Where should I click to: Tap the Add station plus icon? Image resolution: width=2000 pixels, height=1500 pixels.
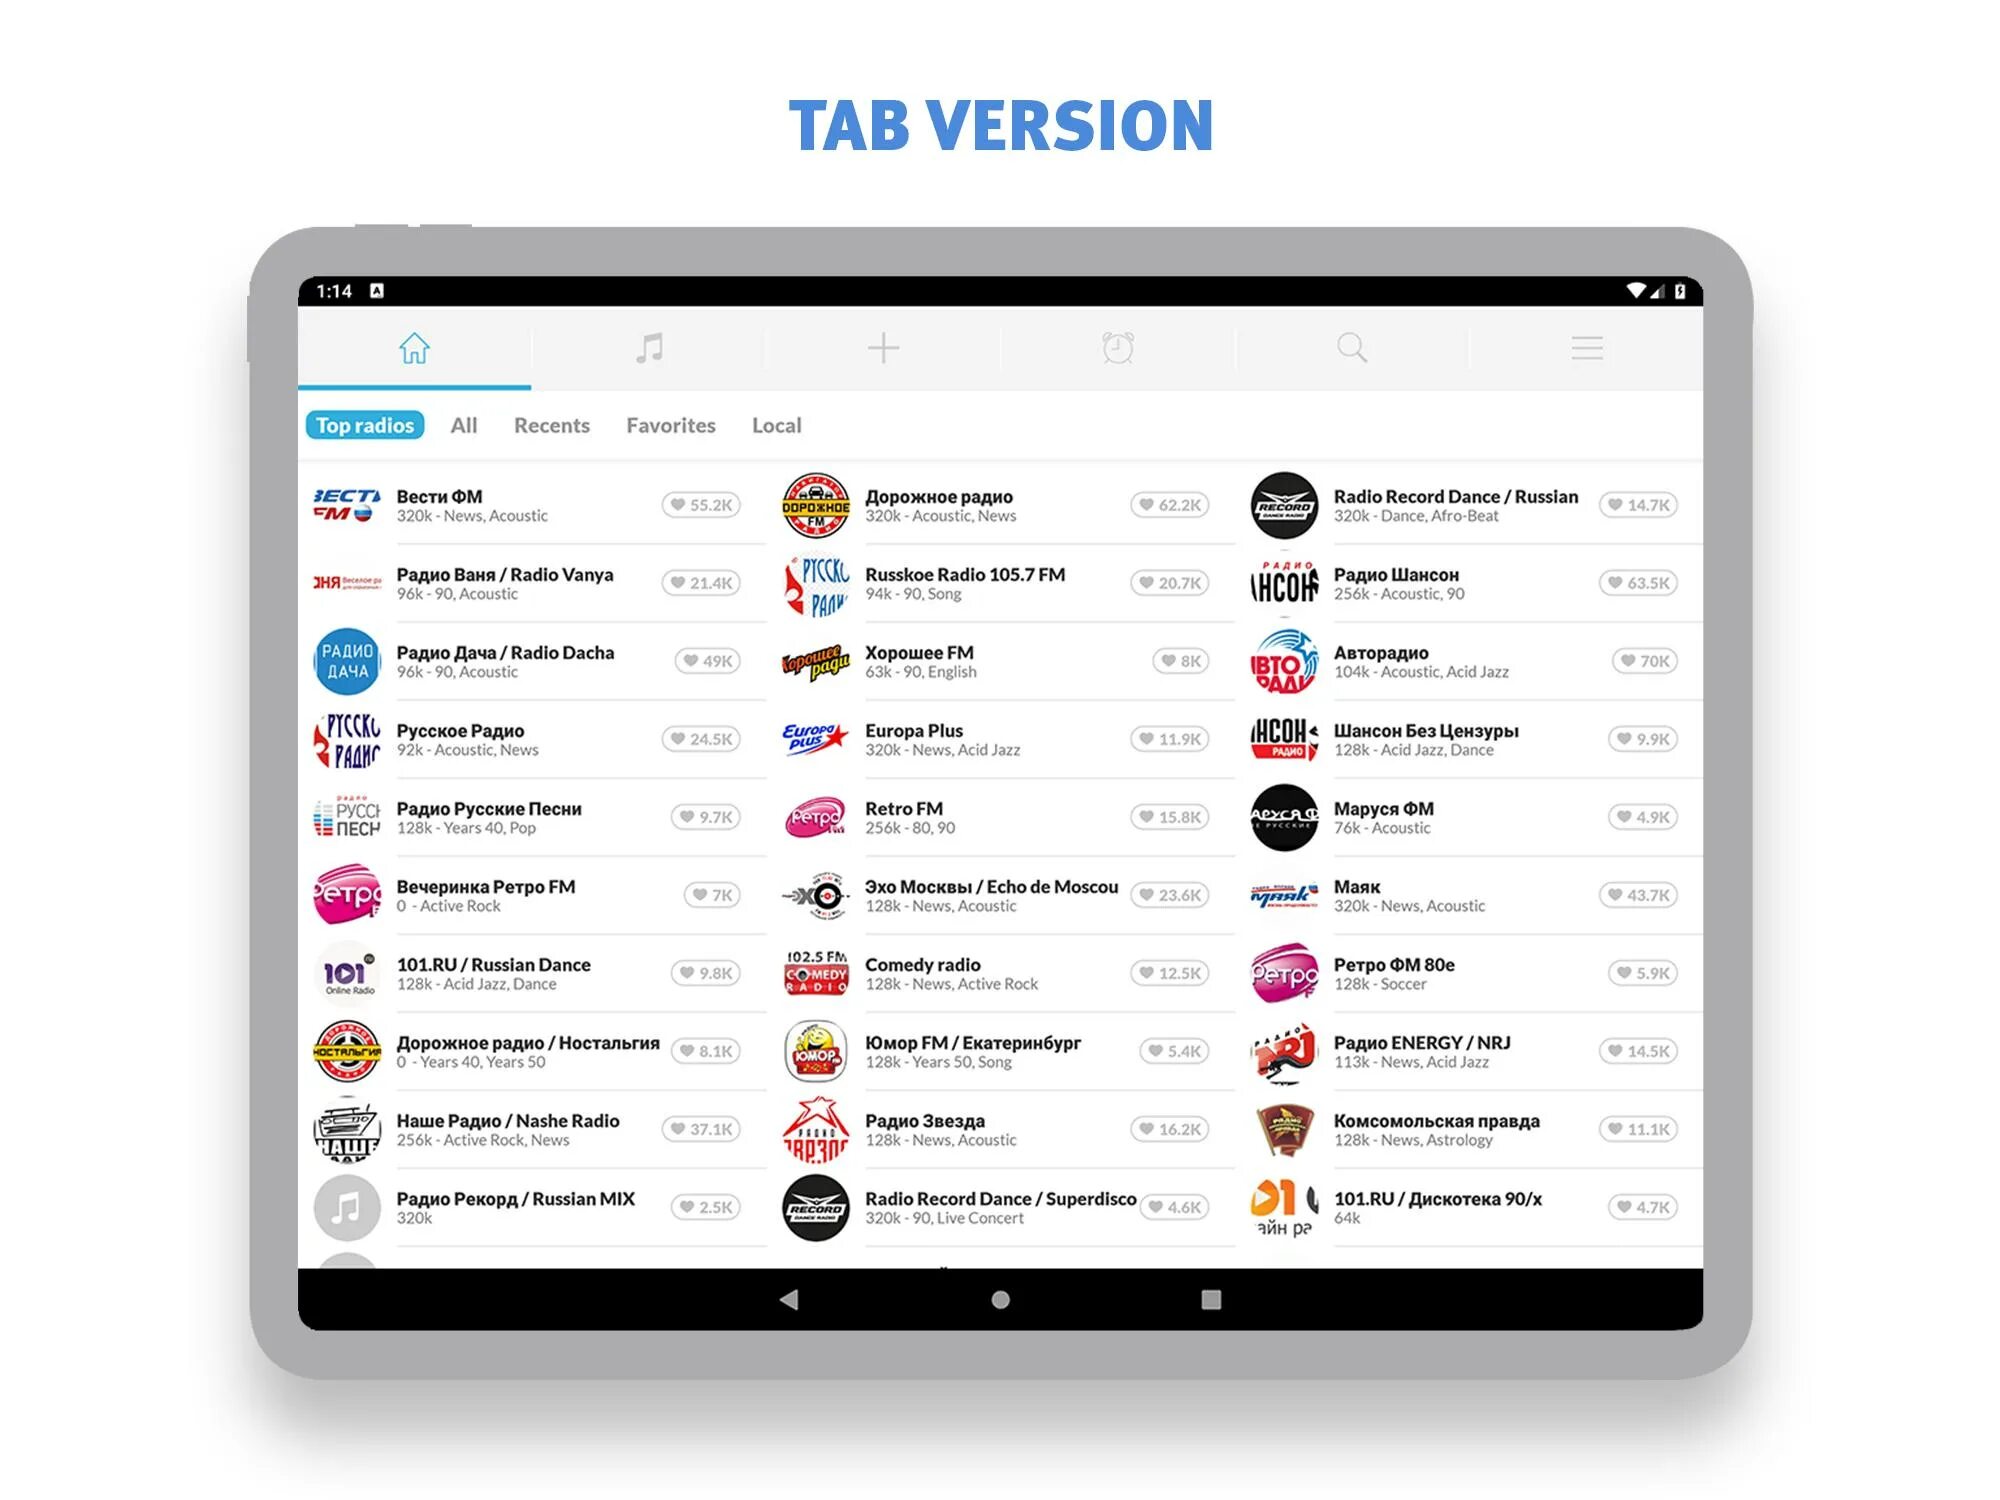click(x=883, y=350)
